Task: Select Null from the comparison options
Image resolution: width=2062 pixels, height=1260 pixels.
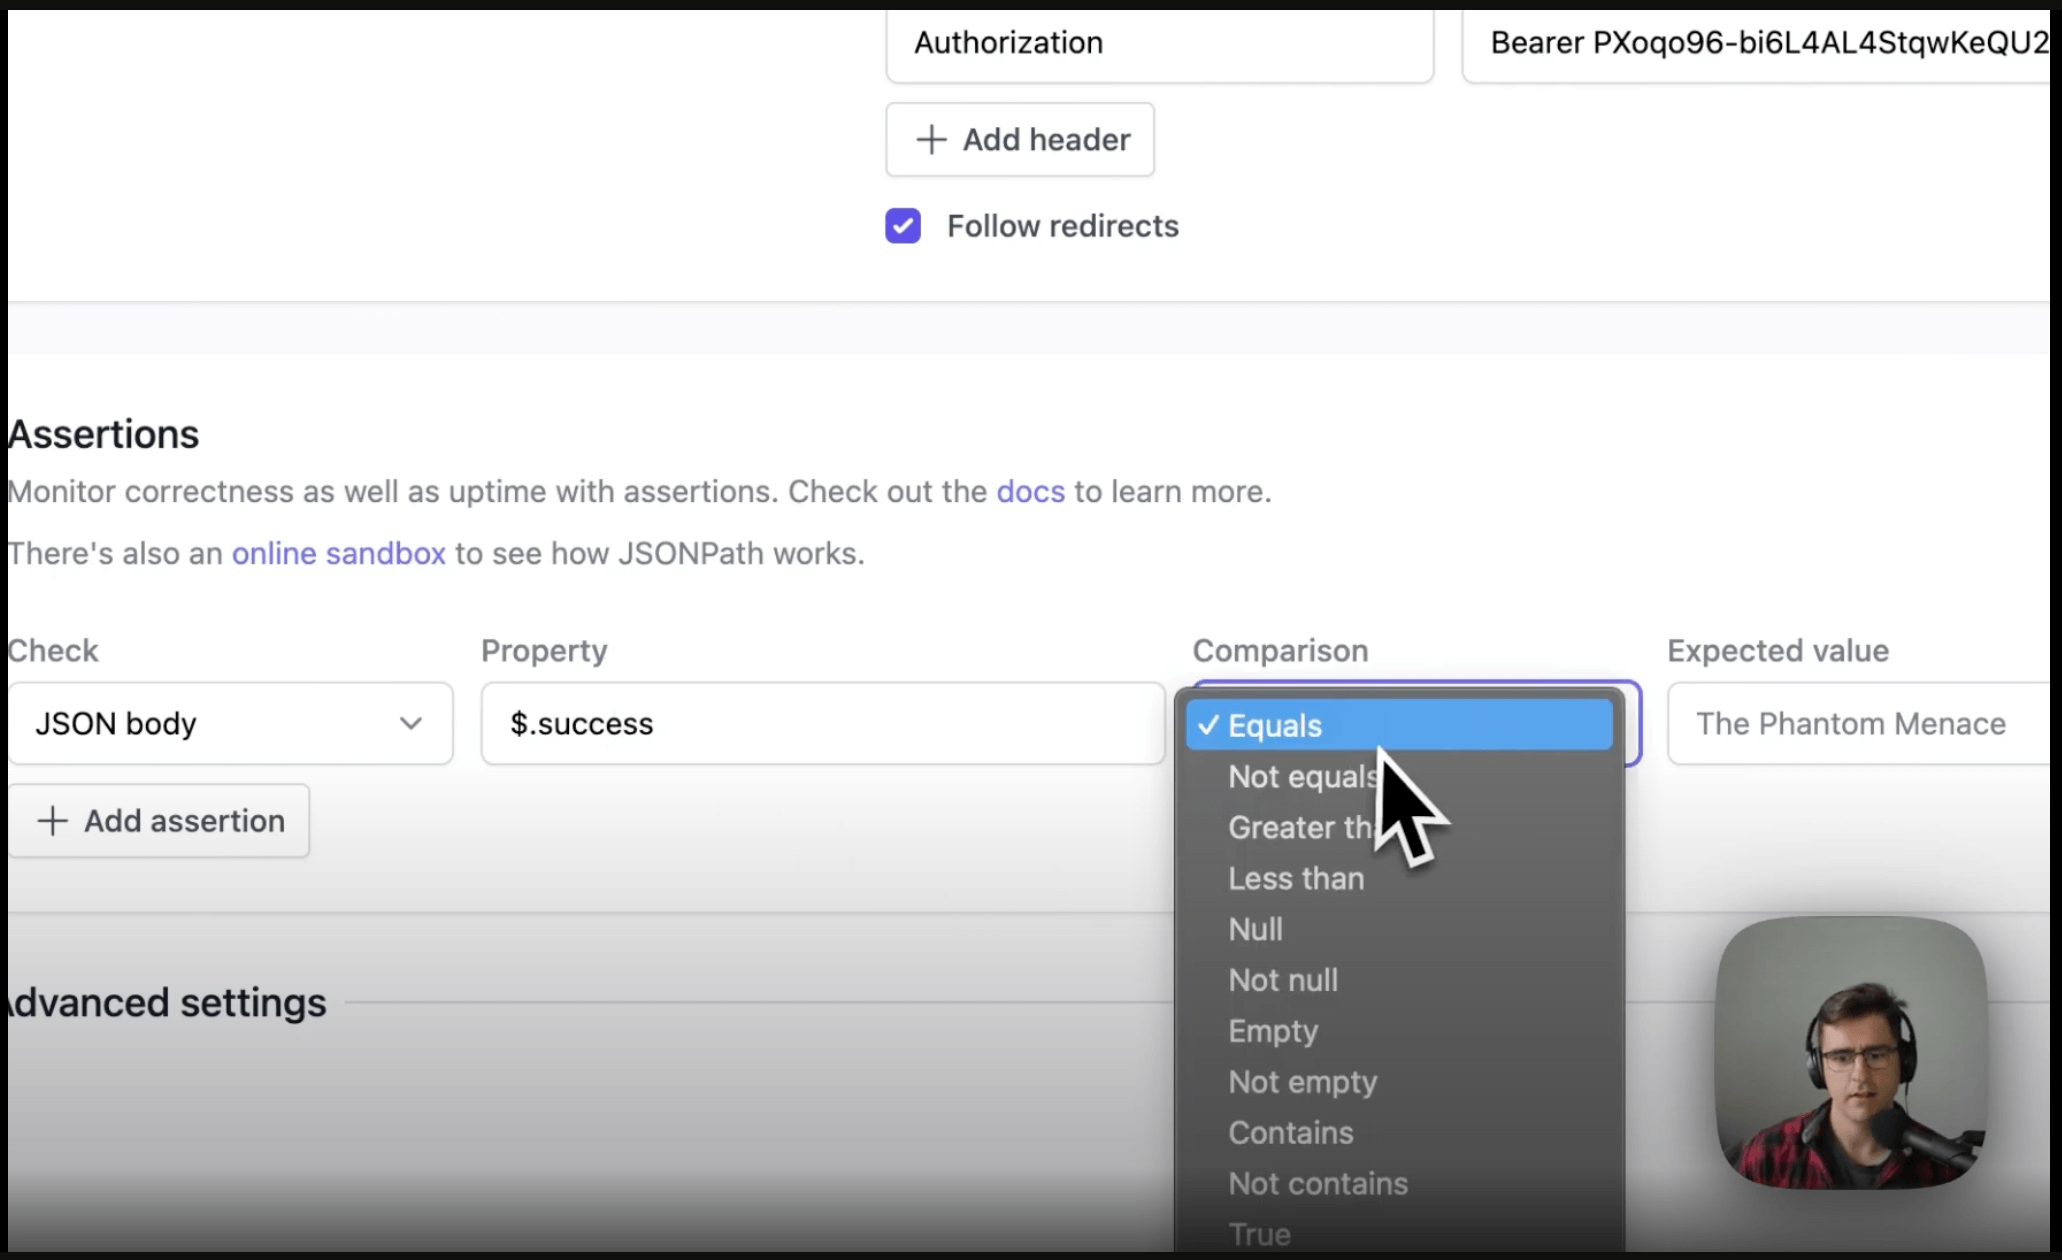Action: pos(1256,929)
